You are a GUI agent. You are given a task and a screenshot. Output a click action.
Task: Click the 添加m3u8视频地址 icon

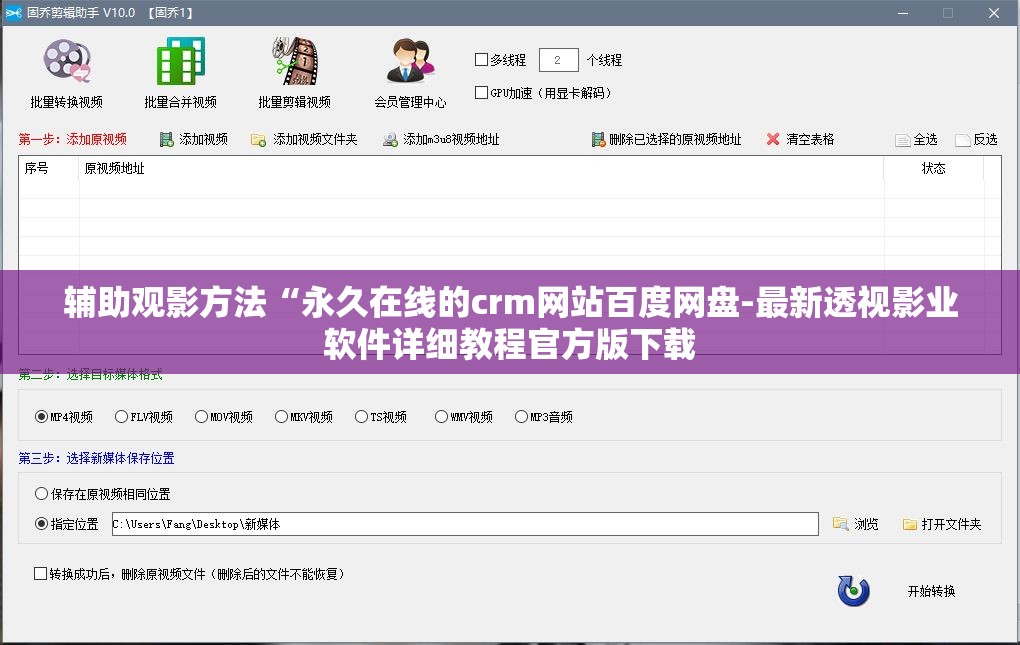tap(390, 139)
